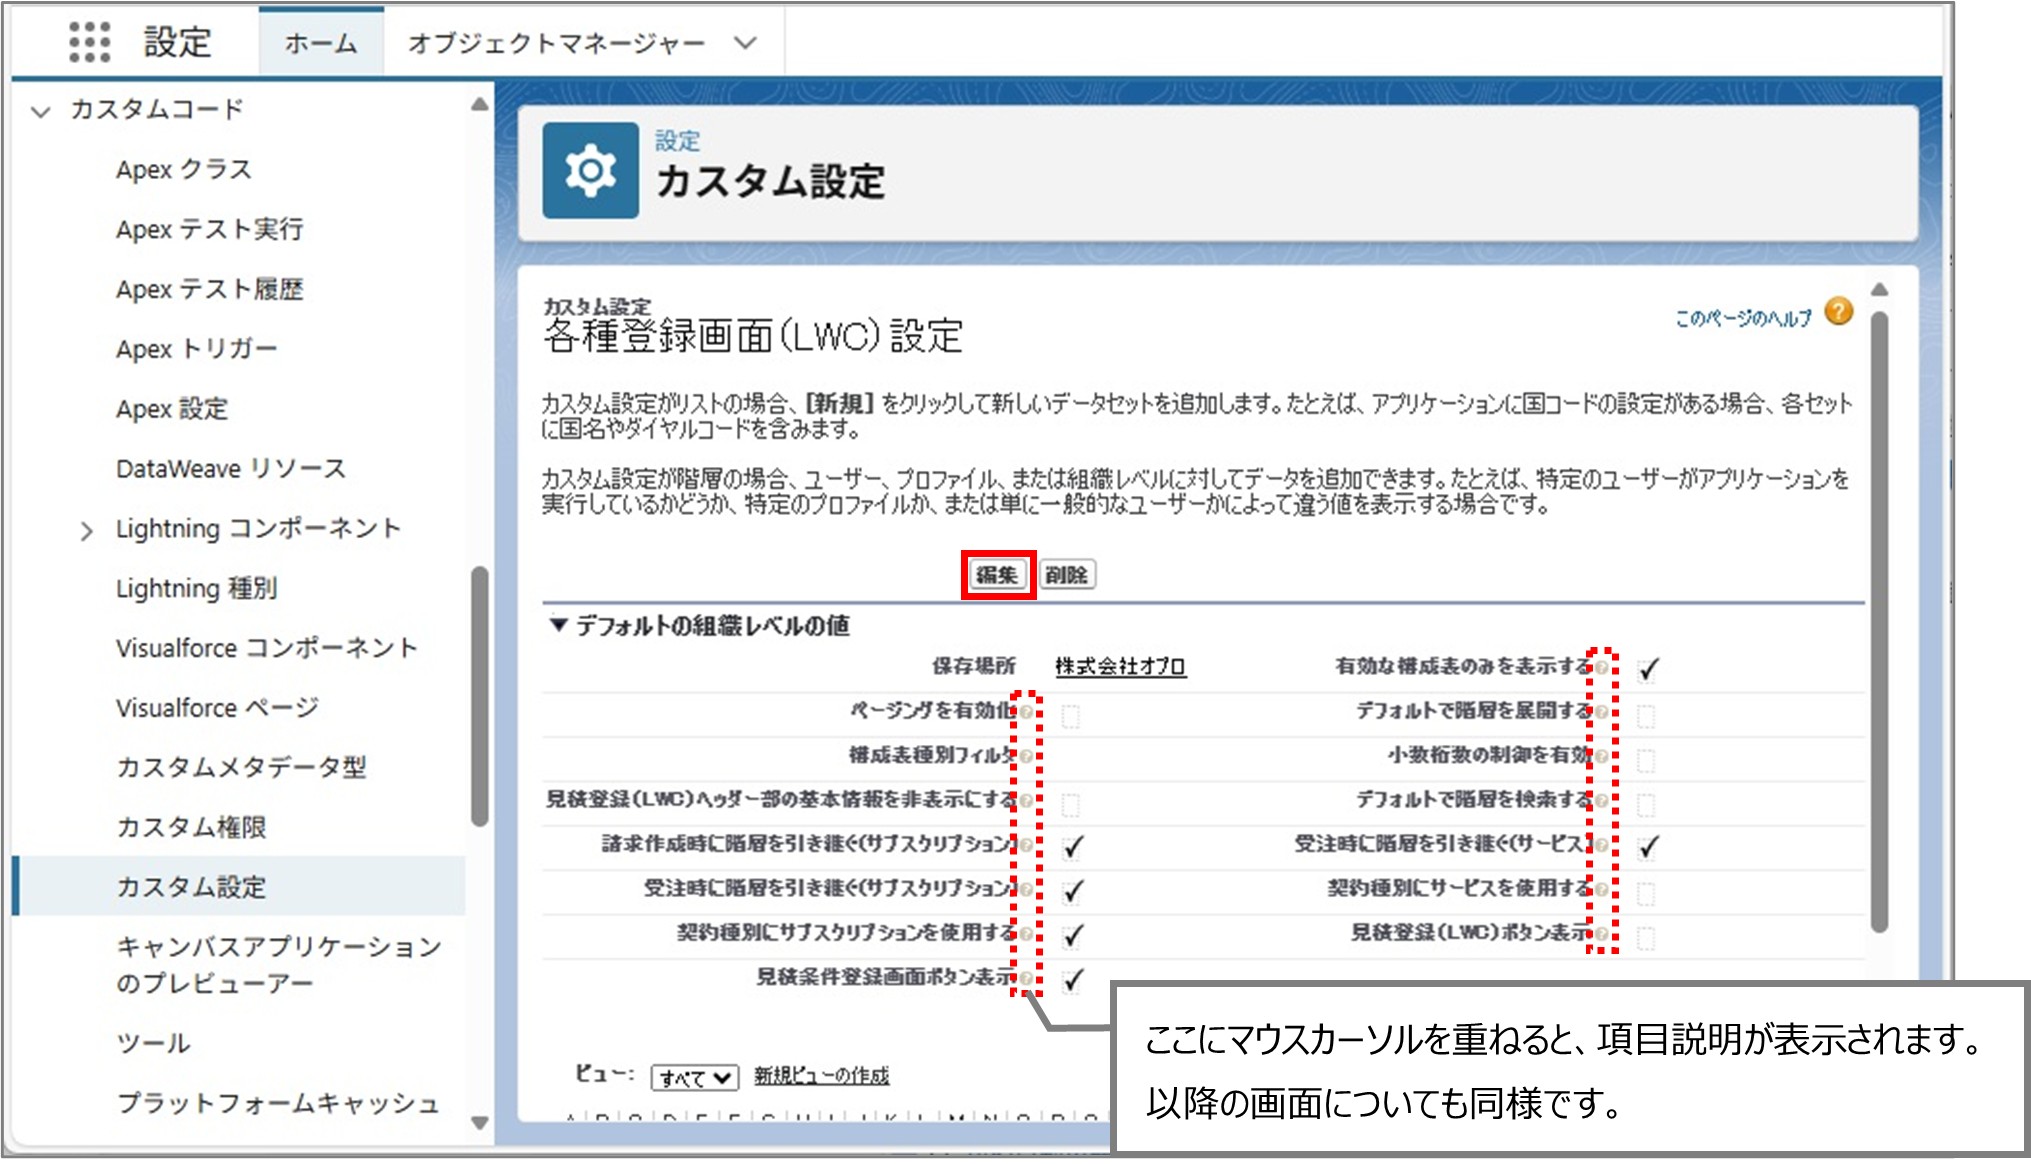The width and height of the screenshot is (2031, 1164).
Task: Click the help icon next to 有効な構成表のみを表示する
Action: pyautogui.click(x=1604, y=667)
